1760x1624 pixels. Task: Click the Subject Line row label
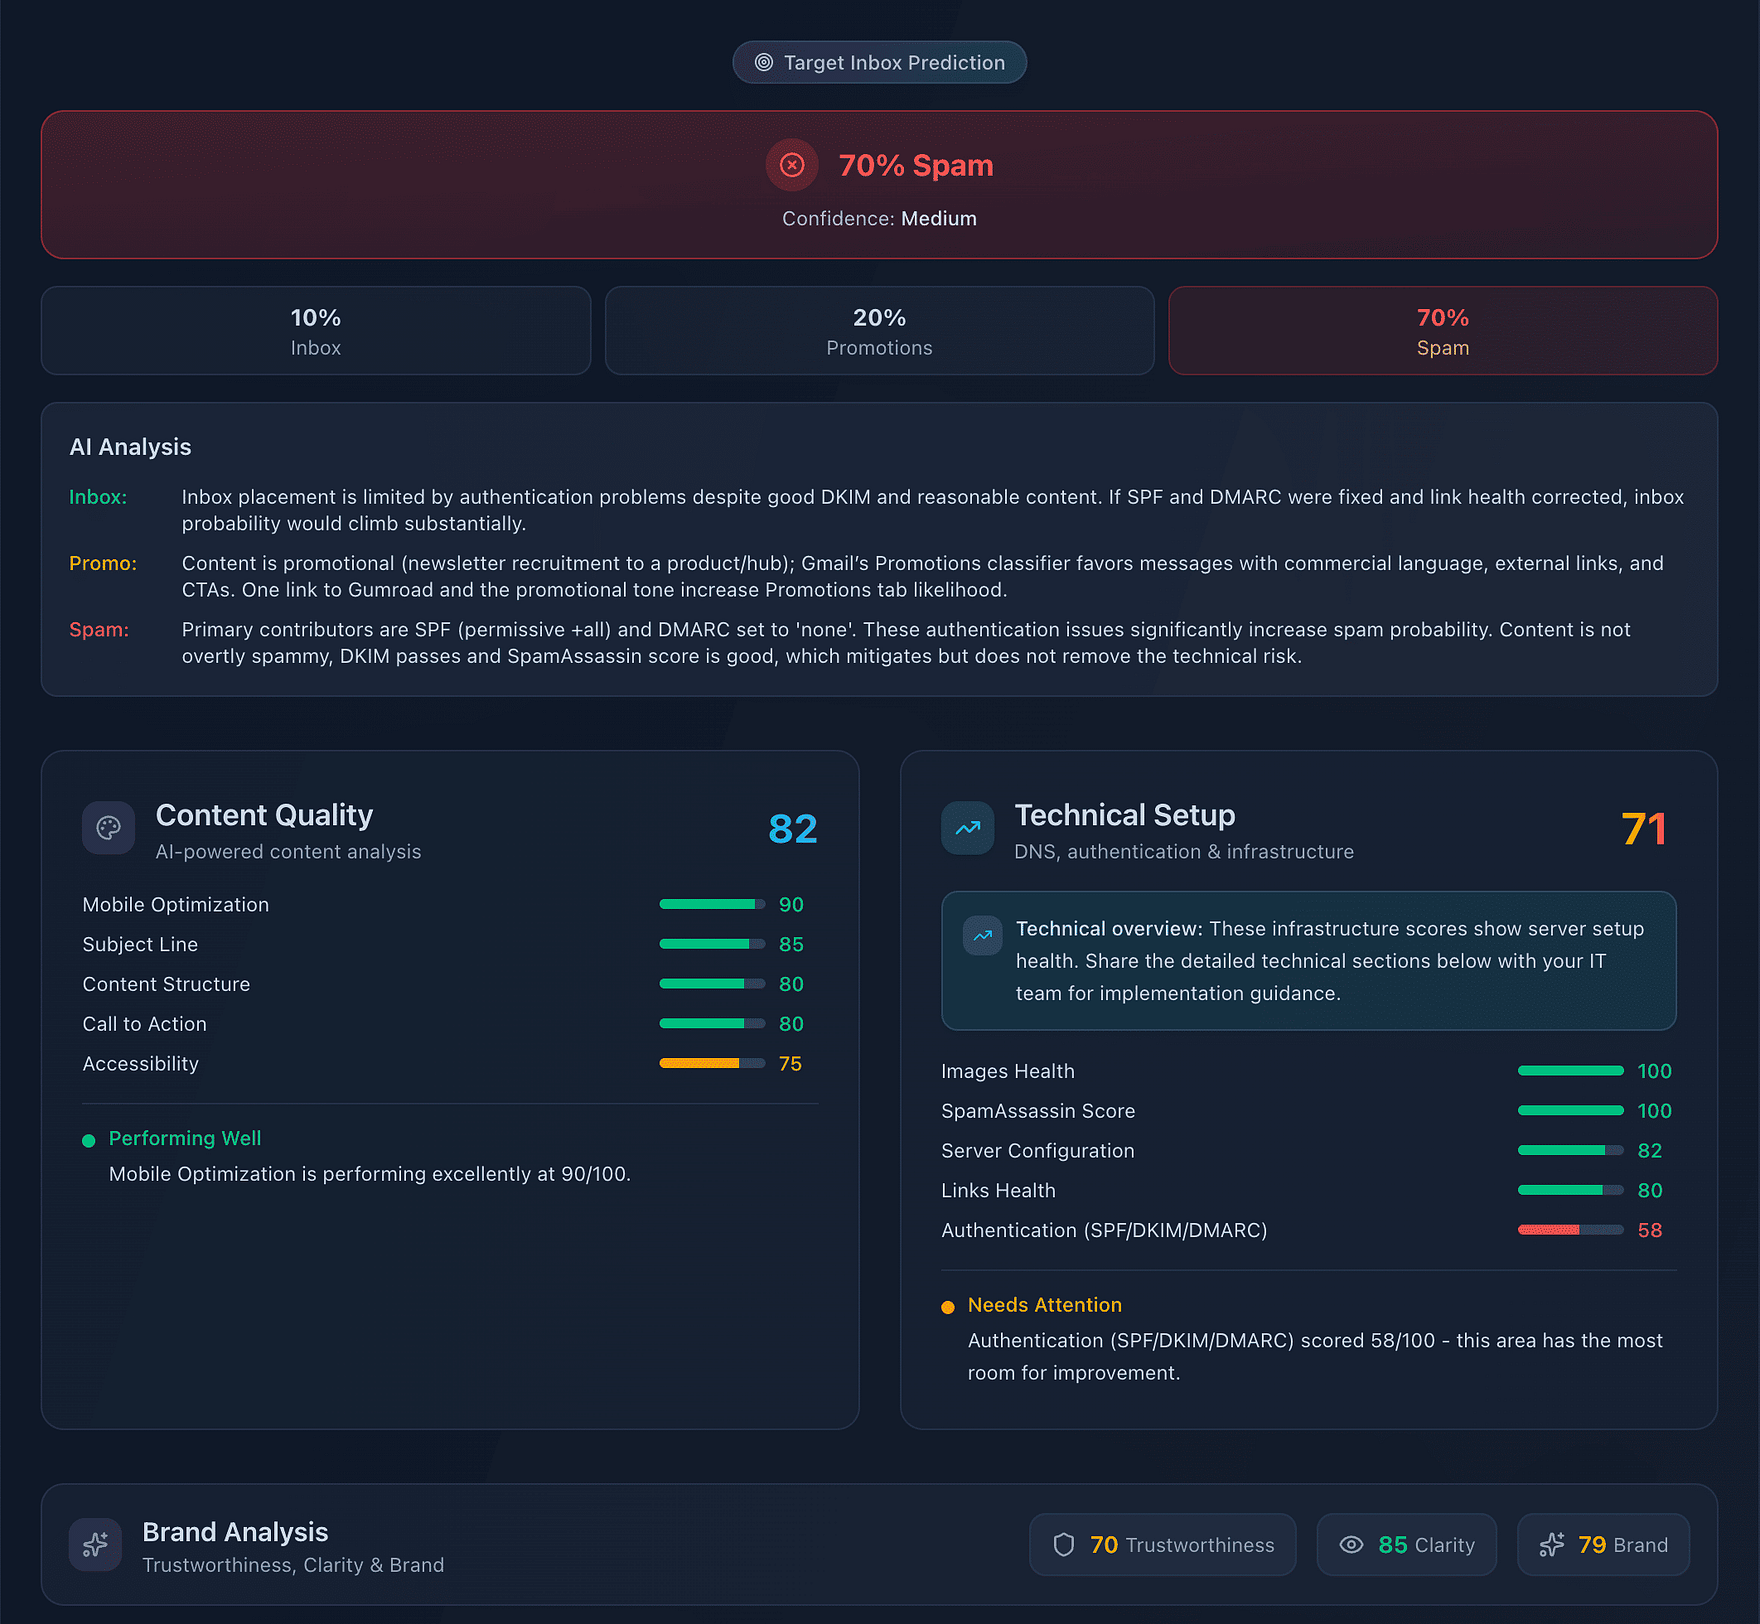pos(140,944)
